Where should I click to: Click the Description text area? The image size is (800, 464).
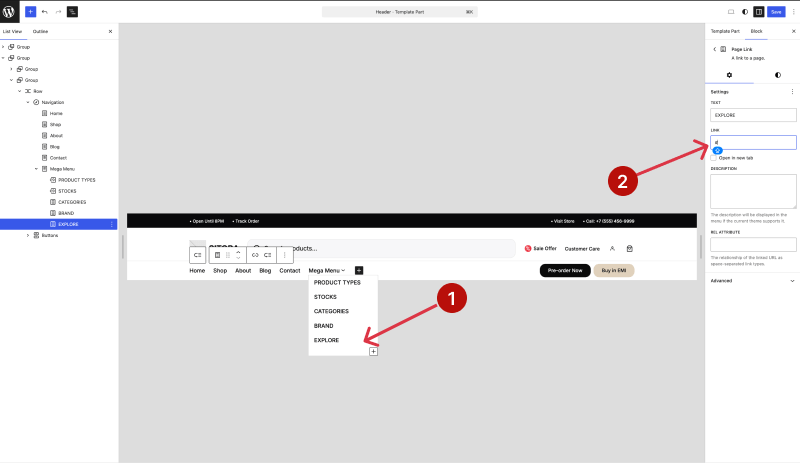753,191
